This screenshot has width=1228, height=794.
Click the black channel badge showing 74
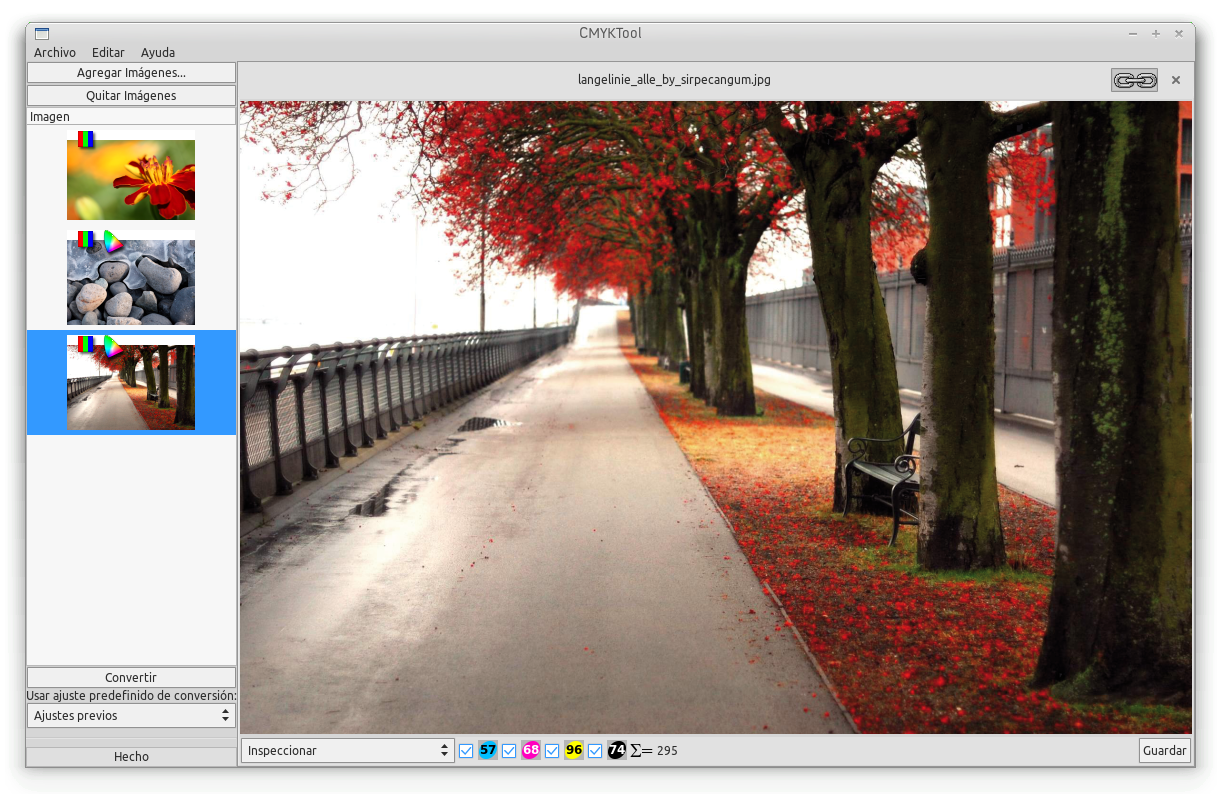pyautogui.click(x=617, y=750)
